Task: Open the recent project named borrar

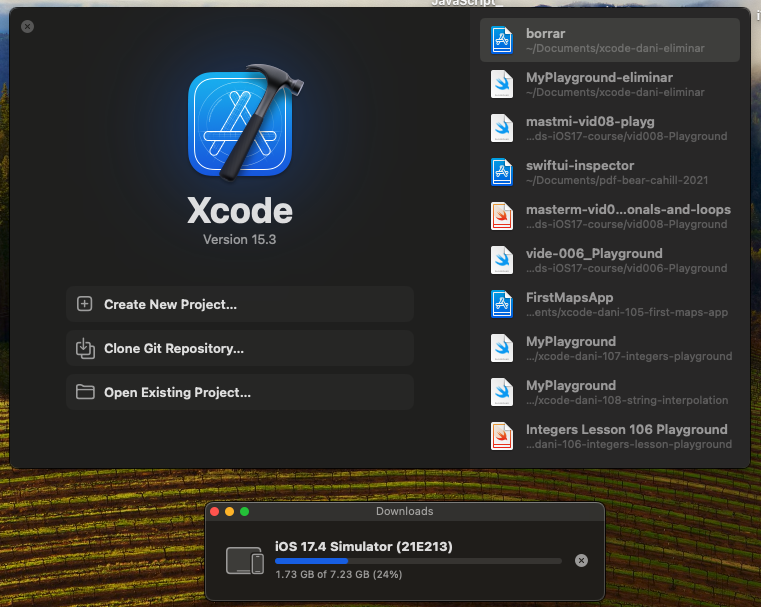Action: (610, 40)
